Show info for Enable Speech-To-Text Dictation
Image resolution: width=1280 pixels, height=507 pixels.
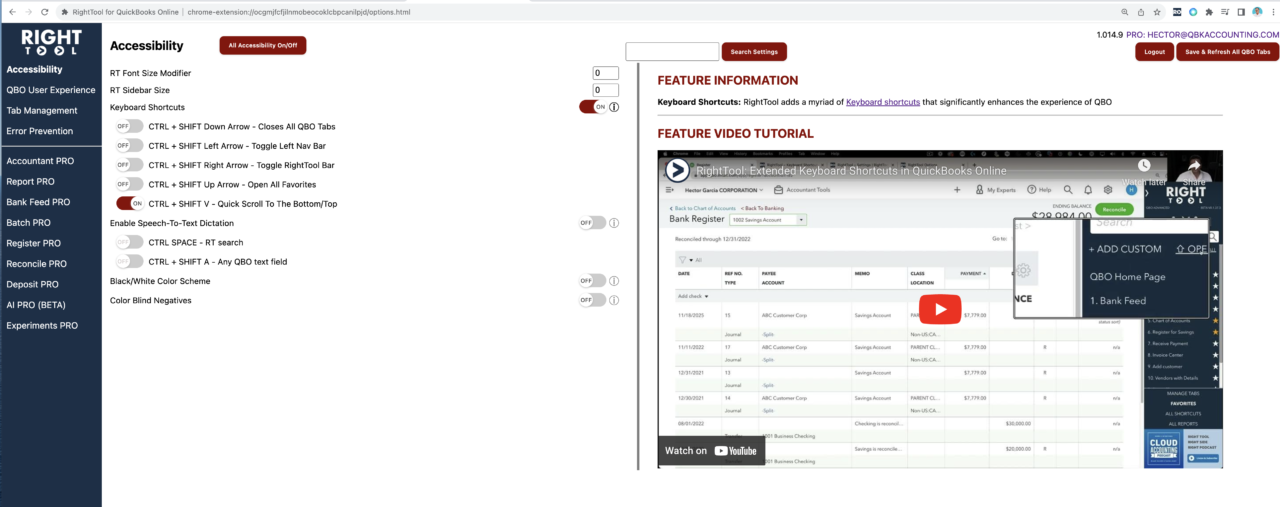(x=614, y=223)
